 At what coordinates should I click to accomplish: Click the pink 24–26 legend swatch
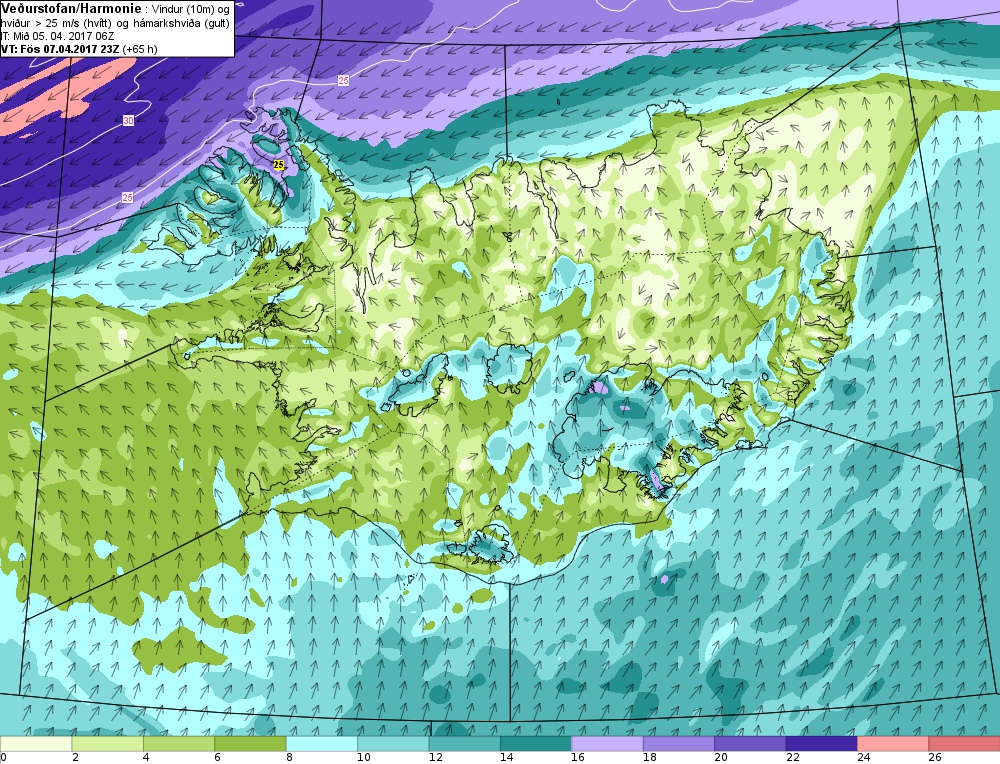pos(893,744)
